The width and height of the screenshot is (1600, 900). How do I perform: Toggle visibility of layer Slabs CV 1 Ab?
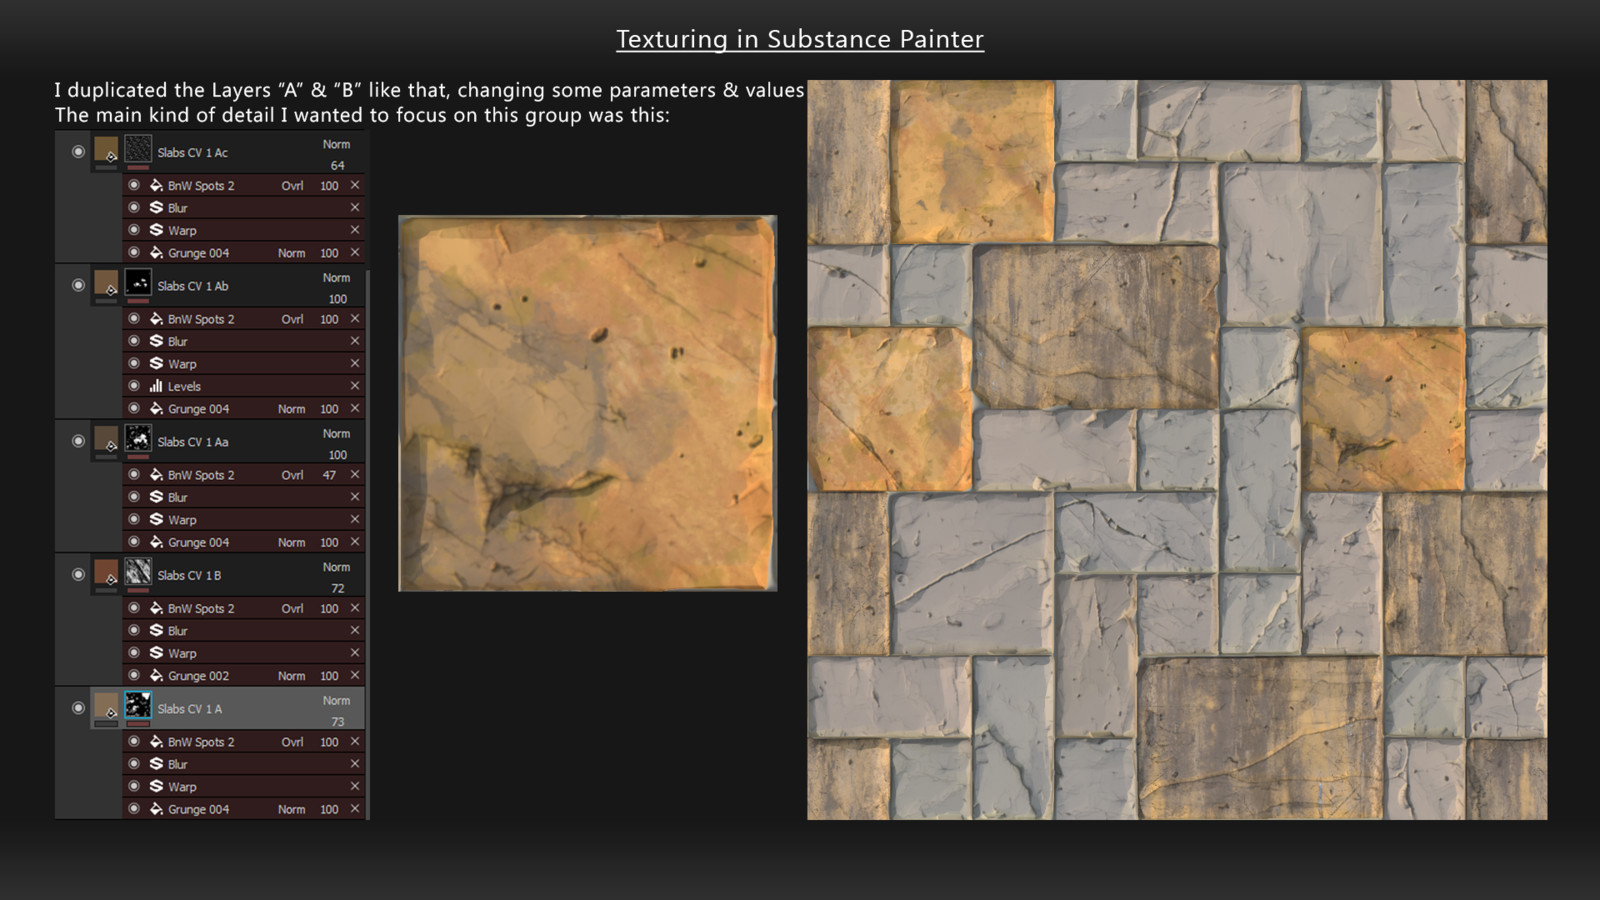click(78, 285)
